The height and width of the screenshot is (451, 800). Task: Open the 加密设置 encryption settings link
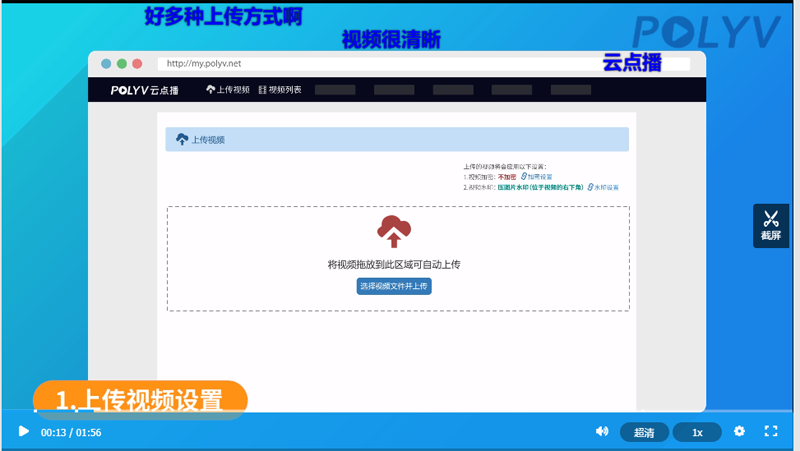coord(539,177)
